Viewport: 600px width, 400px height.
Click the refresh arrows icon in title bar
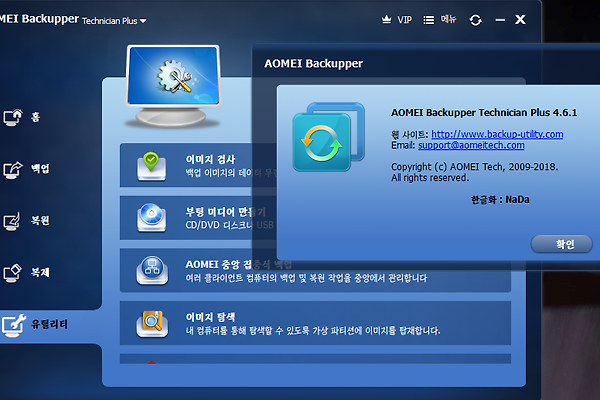(475, 20)
